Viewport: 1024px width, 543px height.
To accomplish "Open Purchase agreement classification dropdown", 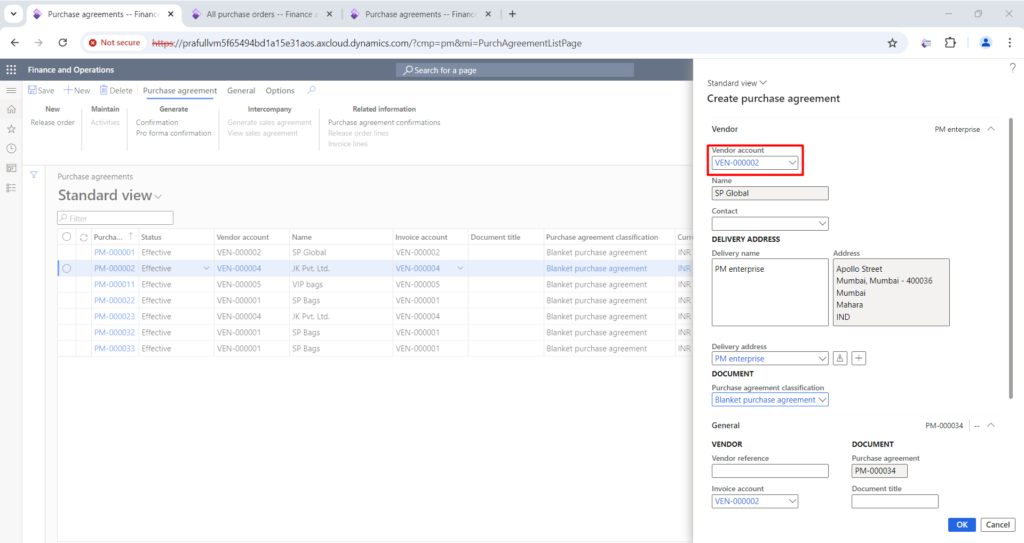I will [822, 400].
